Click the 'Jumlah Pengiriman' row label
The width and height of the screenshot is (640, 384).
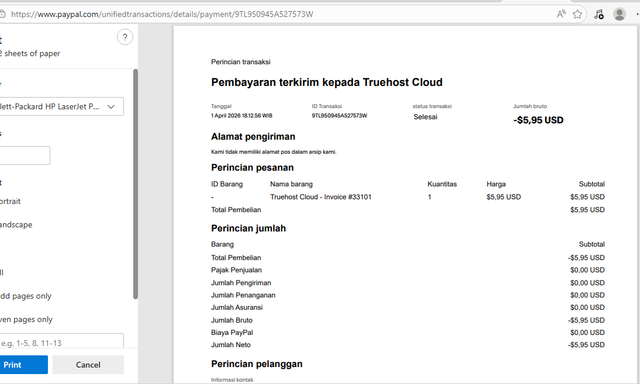pyautogui.click(x=241, y=283)
